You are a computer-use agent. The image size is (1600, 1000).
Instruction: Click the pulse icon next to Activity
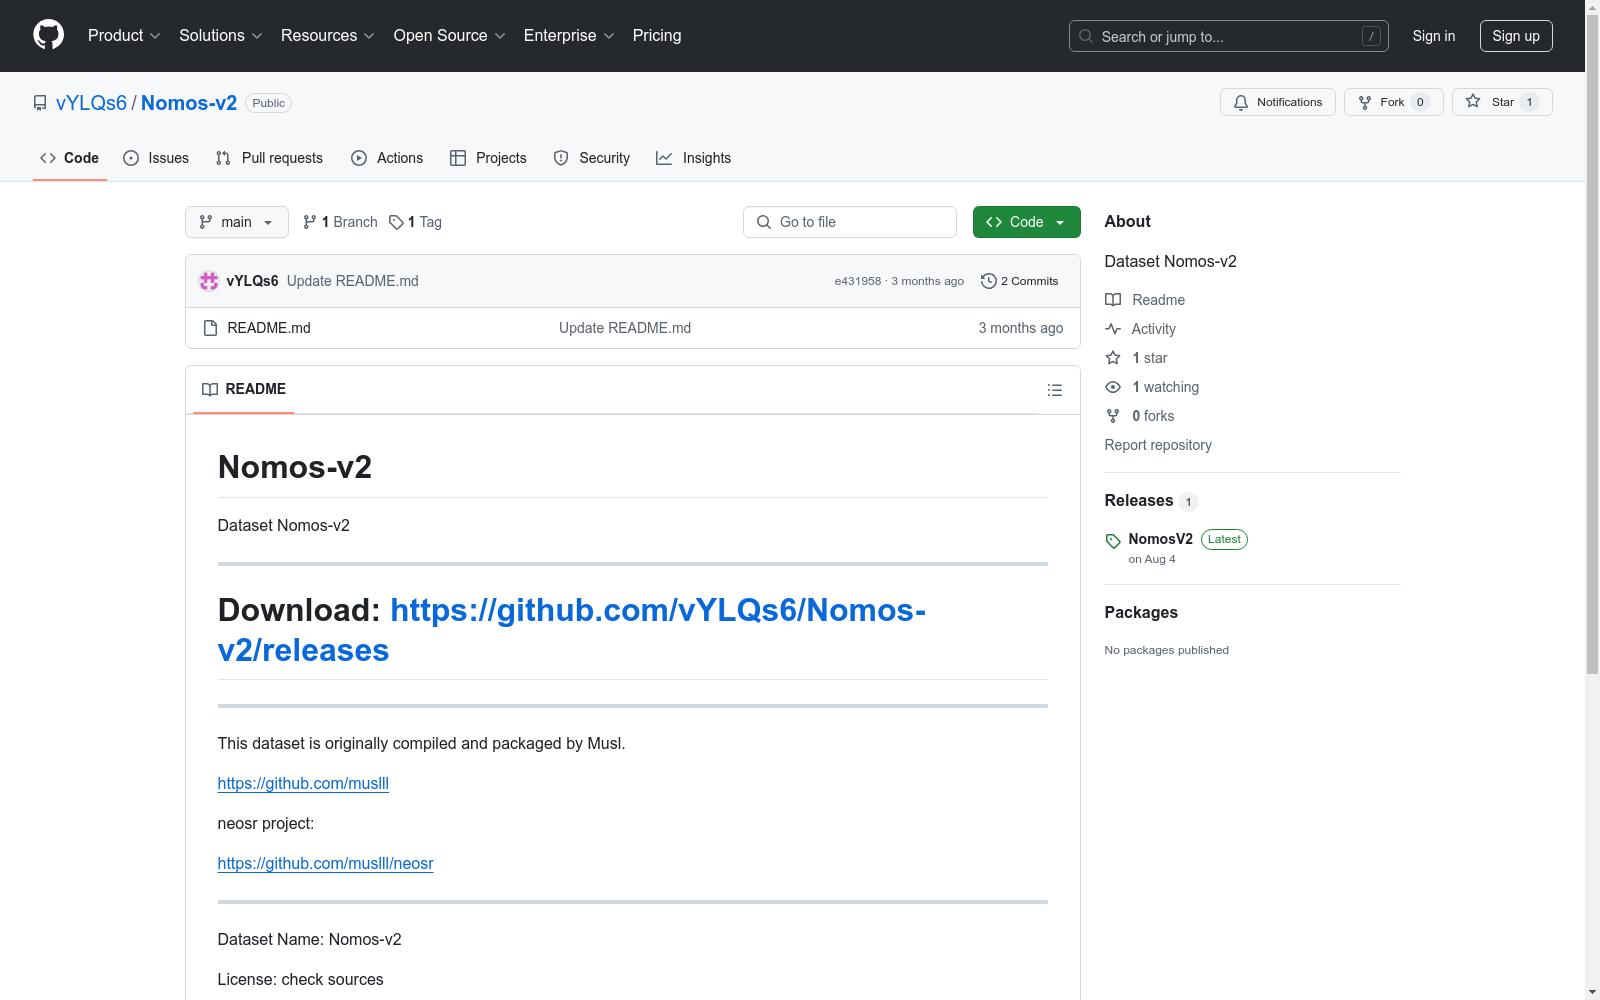(x=1113, y=329)
